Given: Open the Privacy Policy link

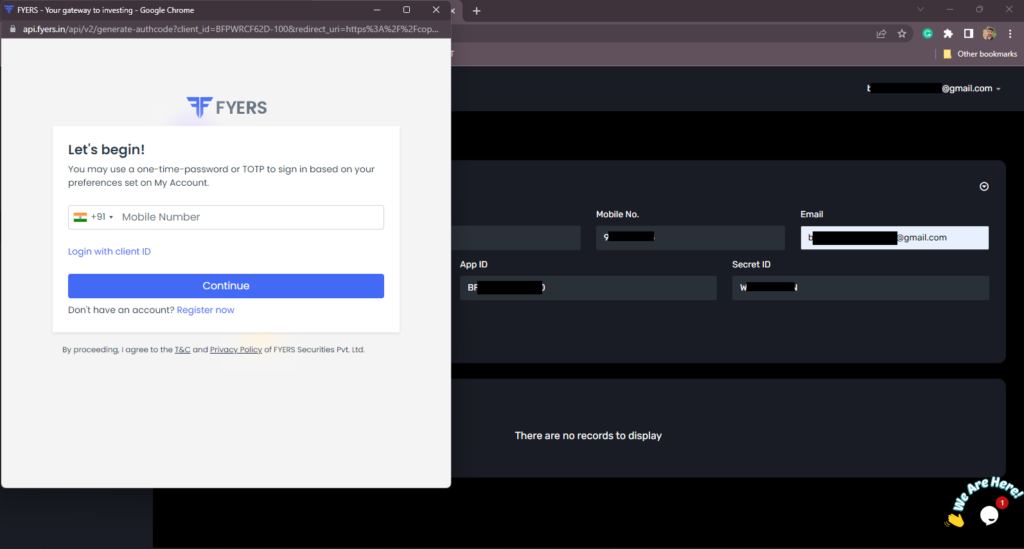Looking at the screenshot, I should point(236,350).
